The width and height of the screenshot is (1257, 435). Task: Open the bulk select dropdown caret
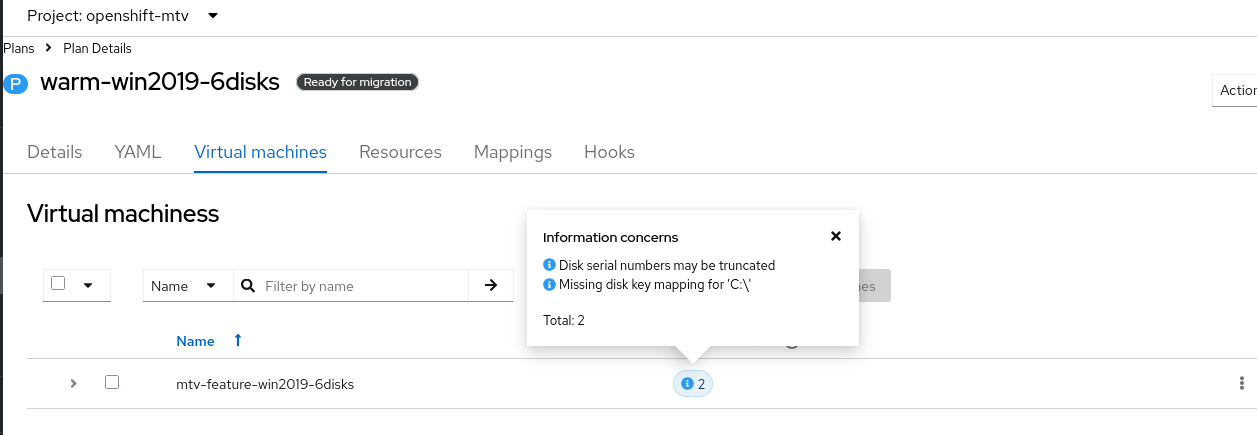tap(88, 285)
